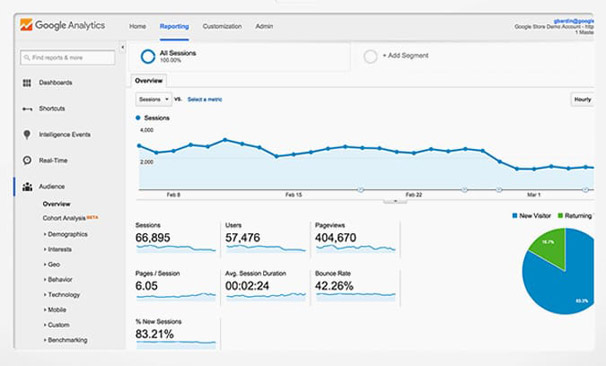Screen dimensions: 606x366
Task: Switch chart to Hourly view
Action: [x=582, y=99]
